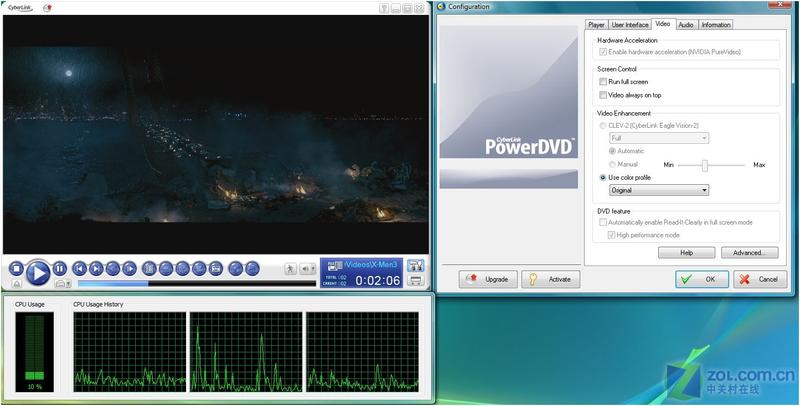
Task: Click the CPU Usage 10% meter
Action: (34, 352)
